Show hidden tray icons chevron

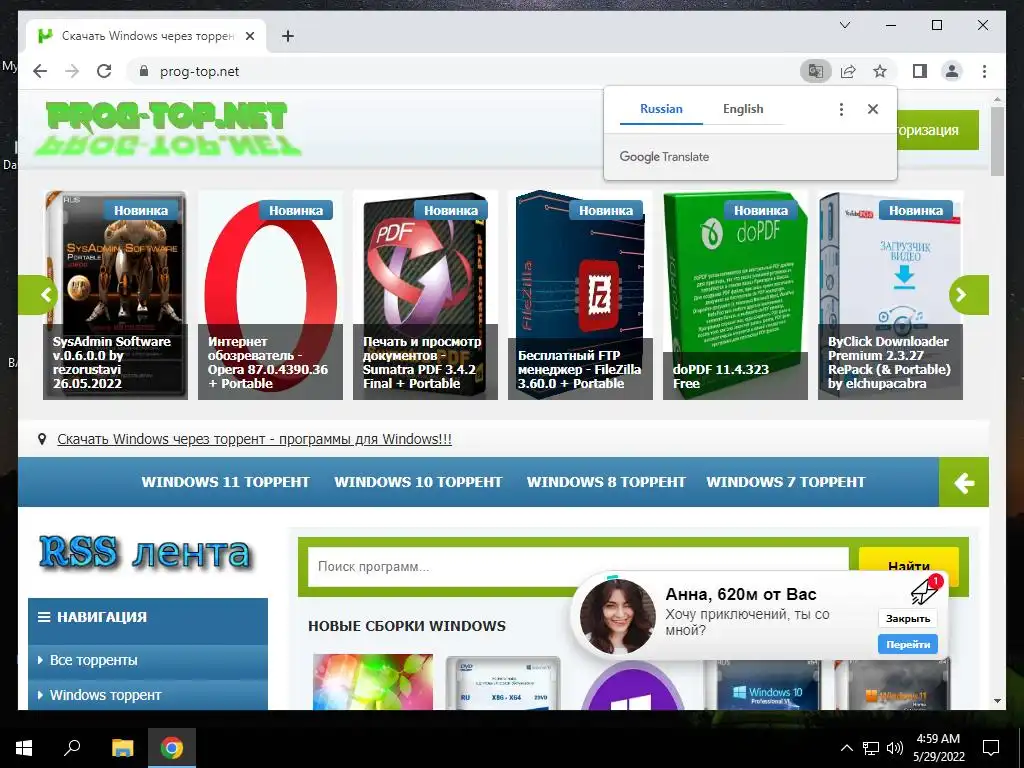click(x=846, y=748)
